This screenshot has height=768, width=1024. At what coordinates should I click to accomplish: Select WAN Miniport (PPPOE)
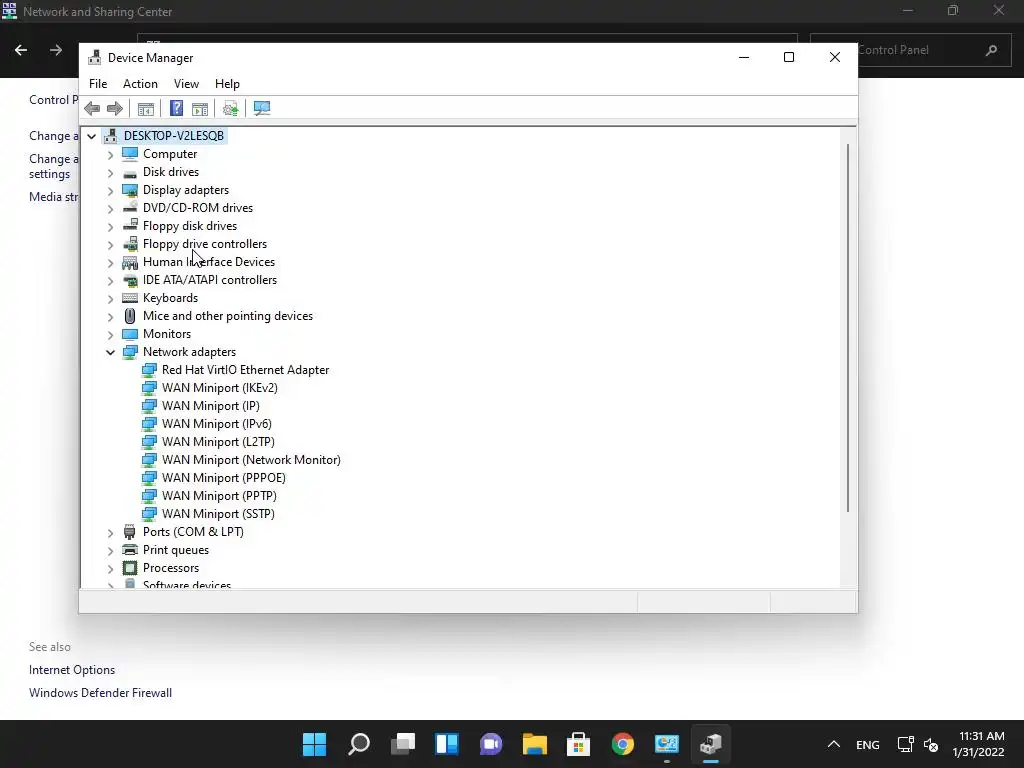tap(223, 478)
